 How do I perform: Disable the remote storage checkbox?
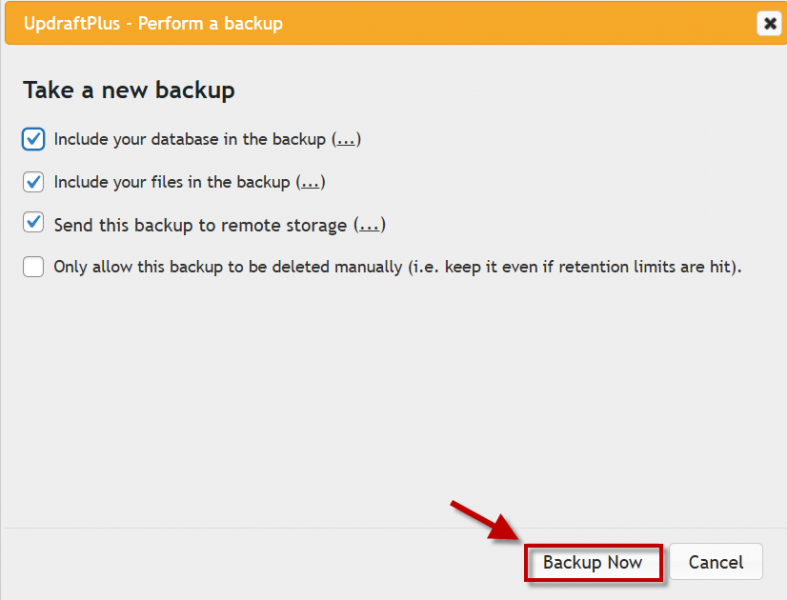[x=33, y=224]
